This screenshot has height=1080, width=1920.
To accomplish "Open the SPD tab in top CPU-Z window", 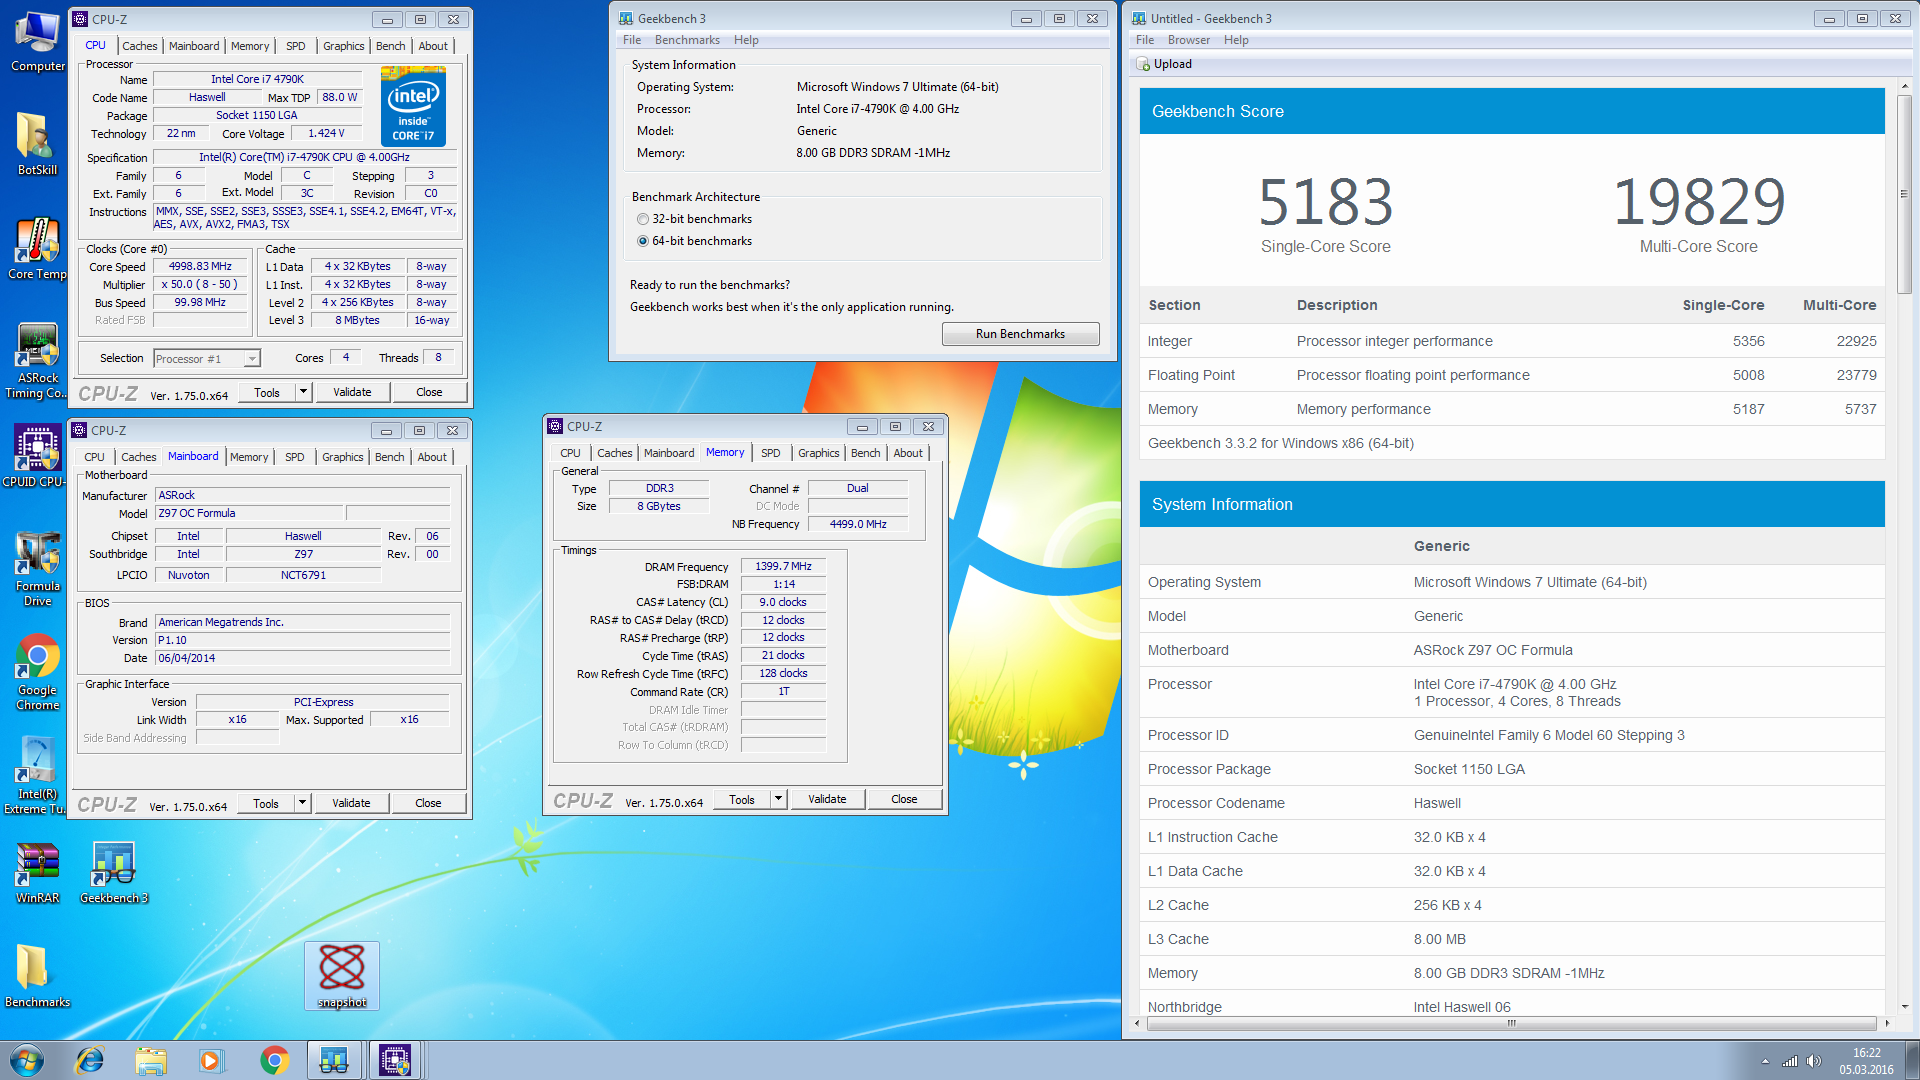I will point(296,46).
